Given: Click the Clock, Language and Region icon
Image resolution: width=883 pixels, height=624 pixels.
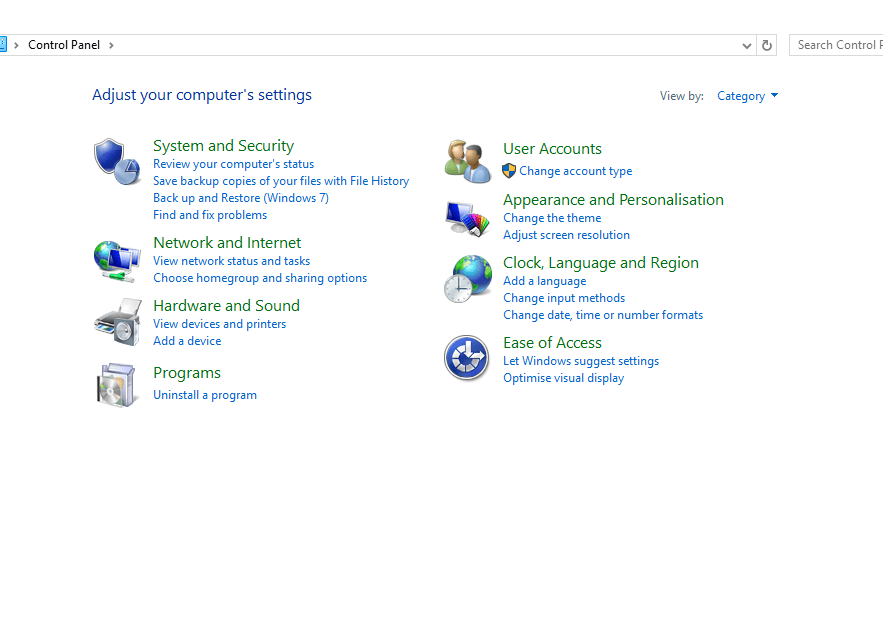Looking at the screenshot, I should pyautogui.click(x=467, y=279).
